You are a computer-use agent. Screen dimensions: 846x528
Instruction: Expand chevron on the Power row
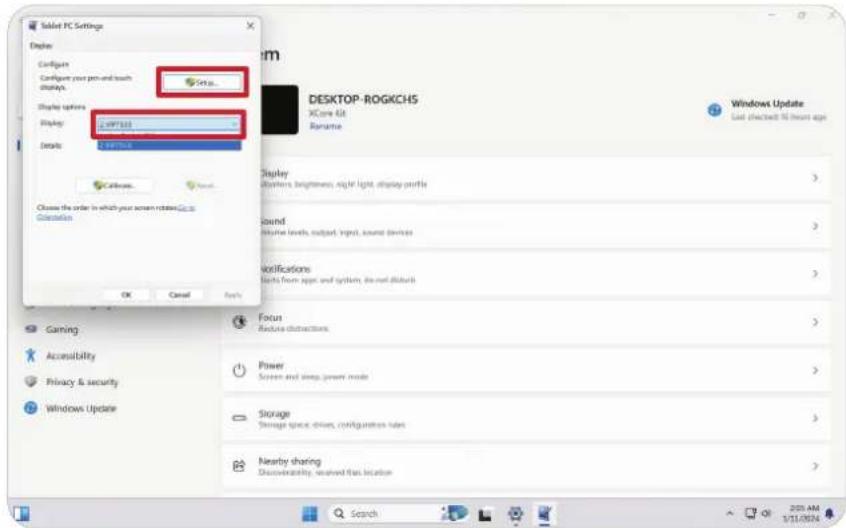(815, 370)
